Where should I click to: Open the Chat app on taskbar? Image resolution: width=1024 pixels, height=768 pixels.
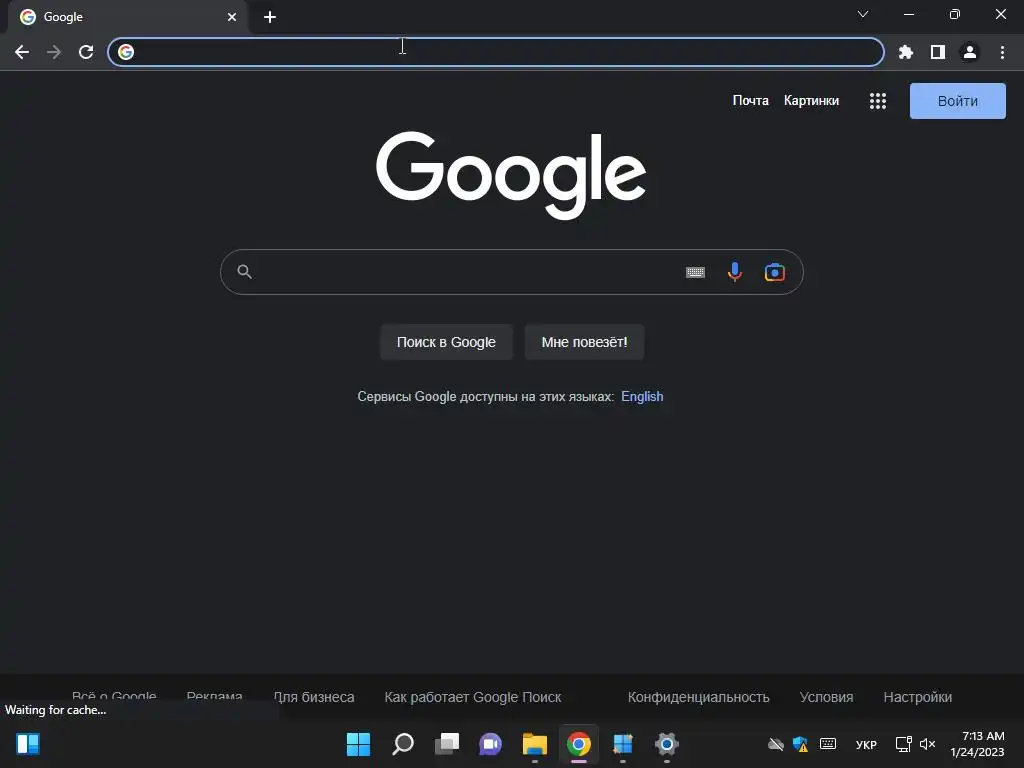click(490, 744)
